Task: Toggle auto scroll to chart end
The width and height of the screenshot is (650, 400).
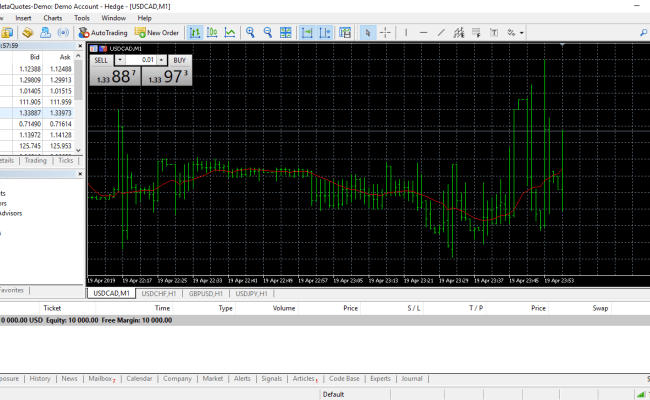Action: coord(307,32)
